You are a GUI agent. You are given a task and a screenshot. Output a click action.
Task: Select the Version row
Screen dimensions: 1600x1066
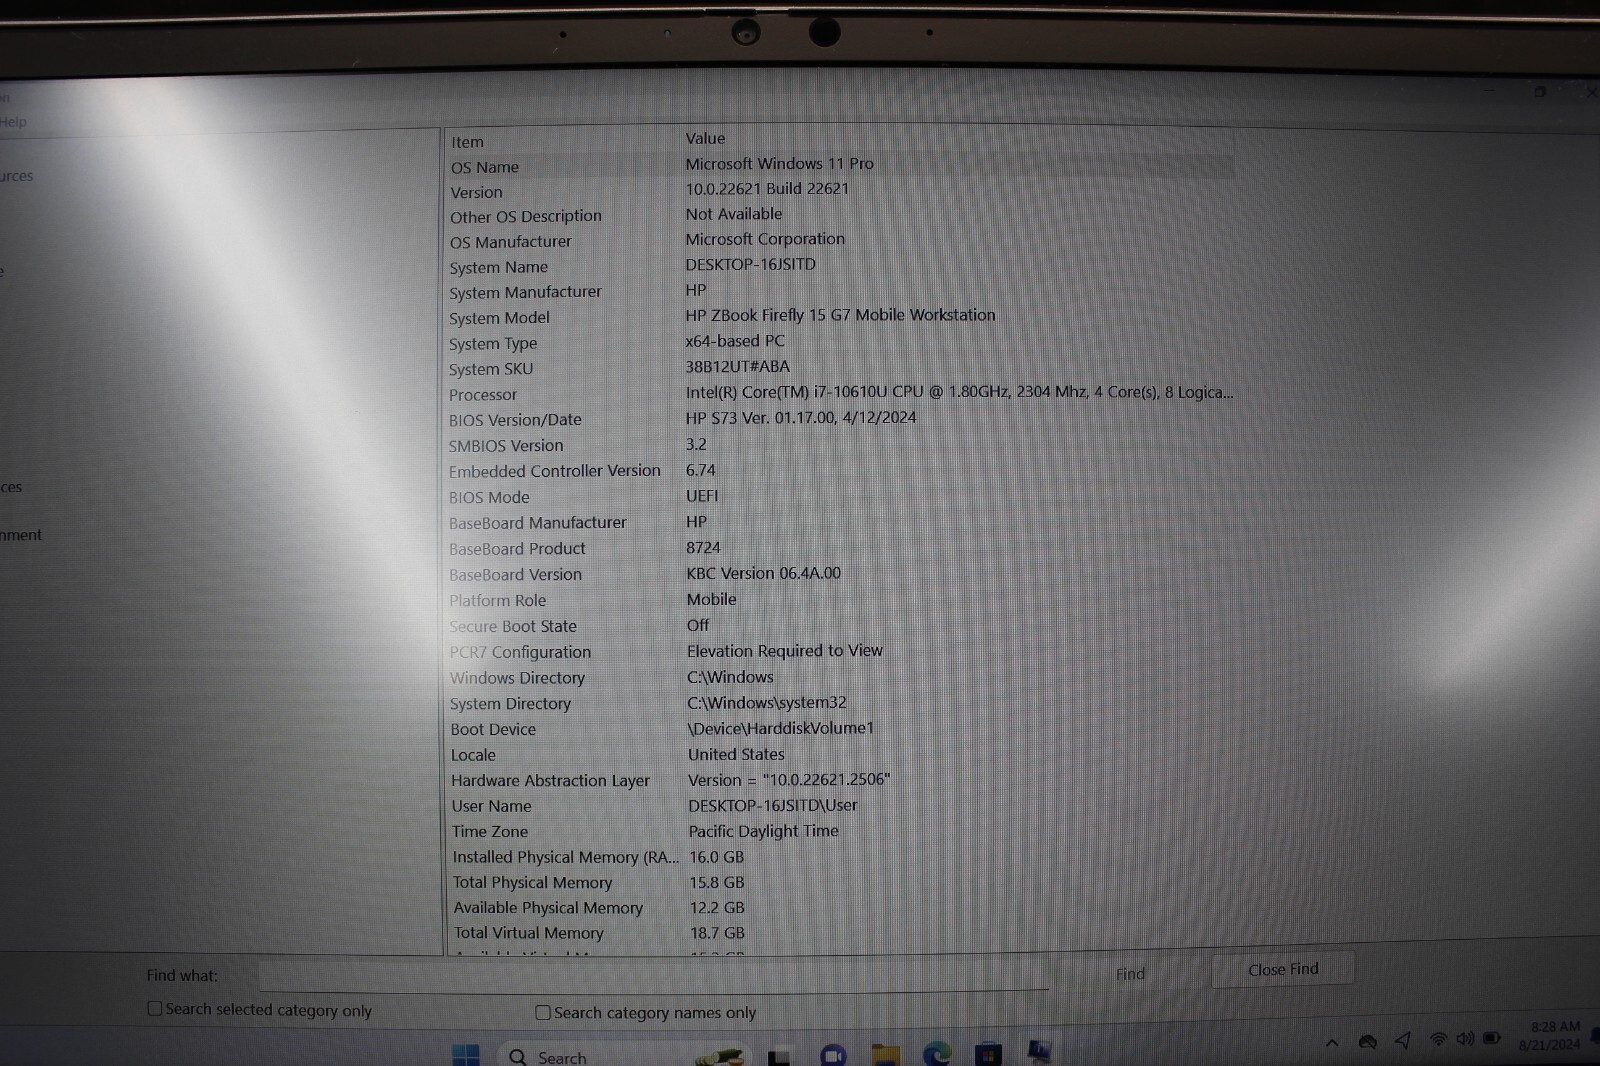[x=840, y=191]
